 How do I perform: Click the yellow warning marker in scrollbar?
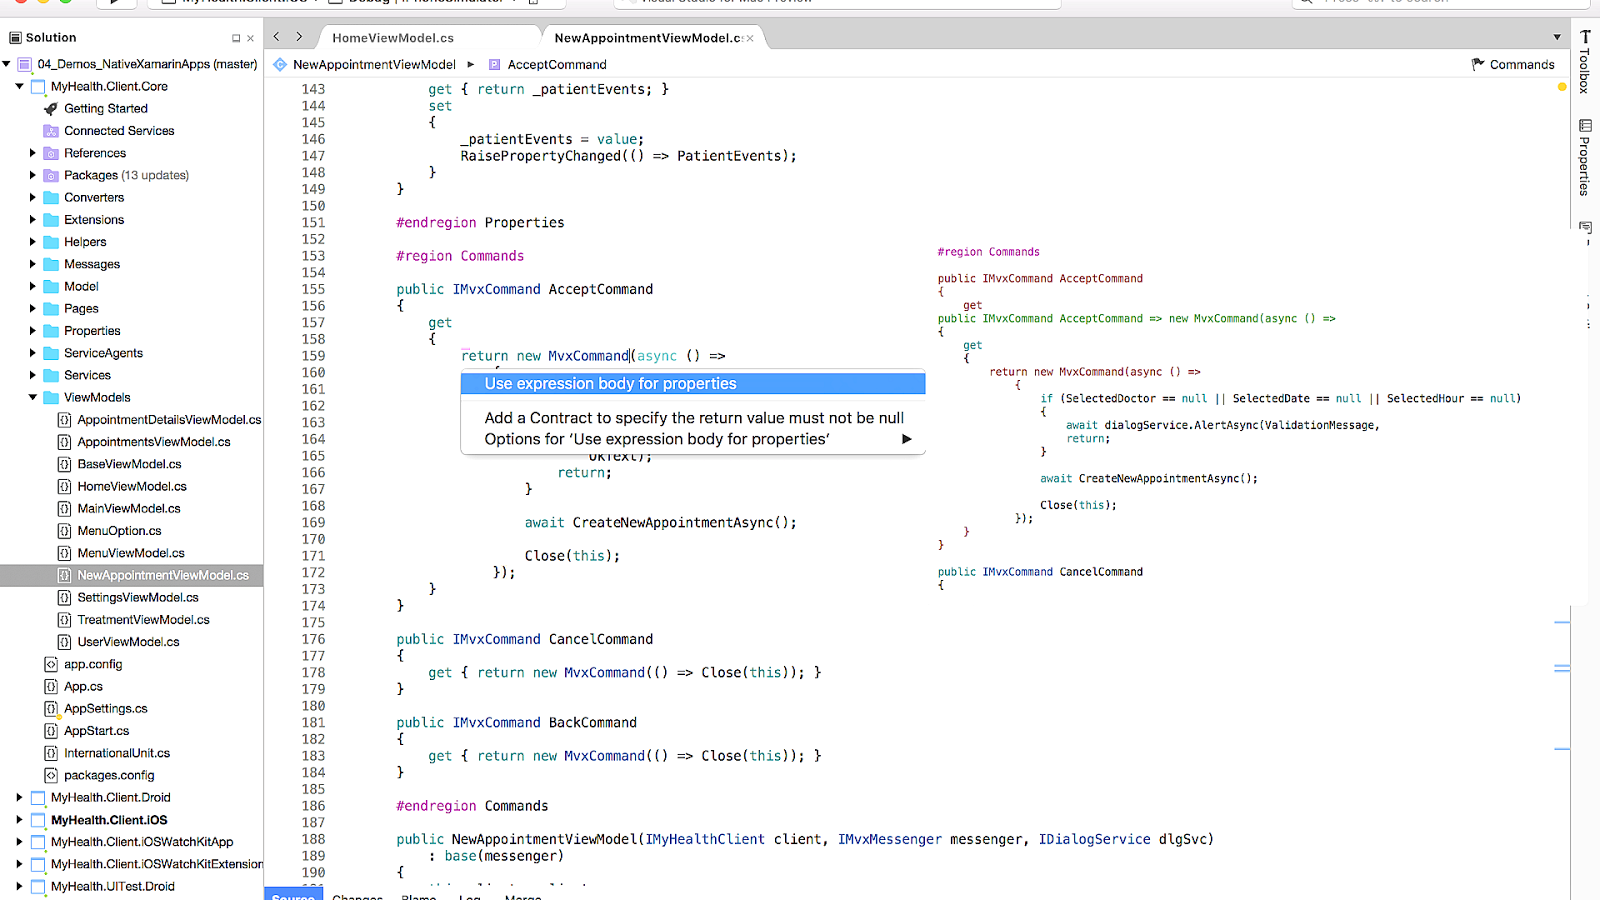click(1562, 87)
